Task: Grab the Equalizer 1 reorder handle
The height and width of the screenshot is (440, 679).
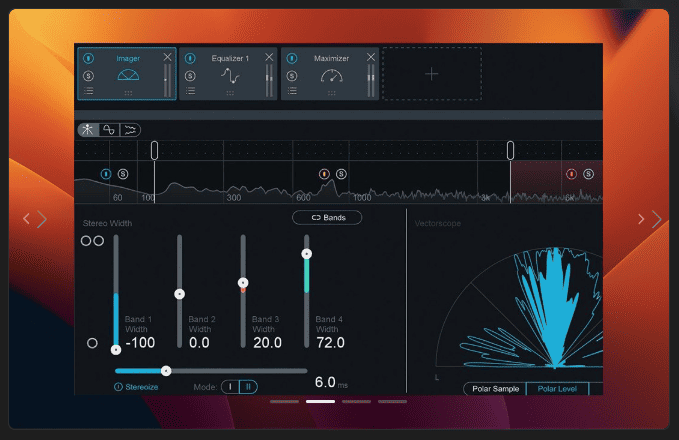Action: tap(230, 93)
